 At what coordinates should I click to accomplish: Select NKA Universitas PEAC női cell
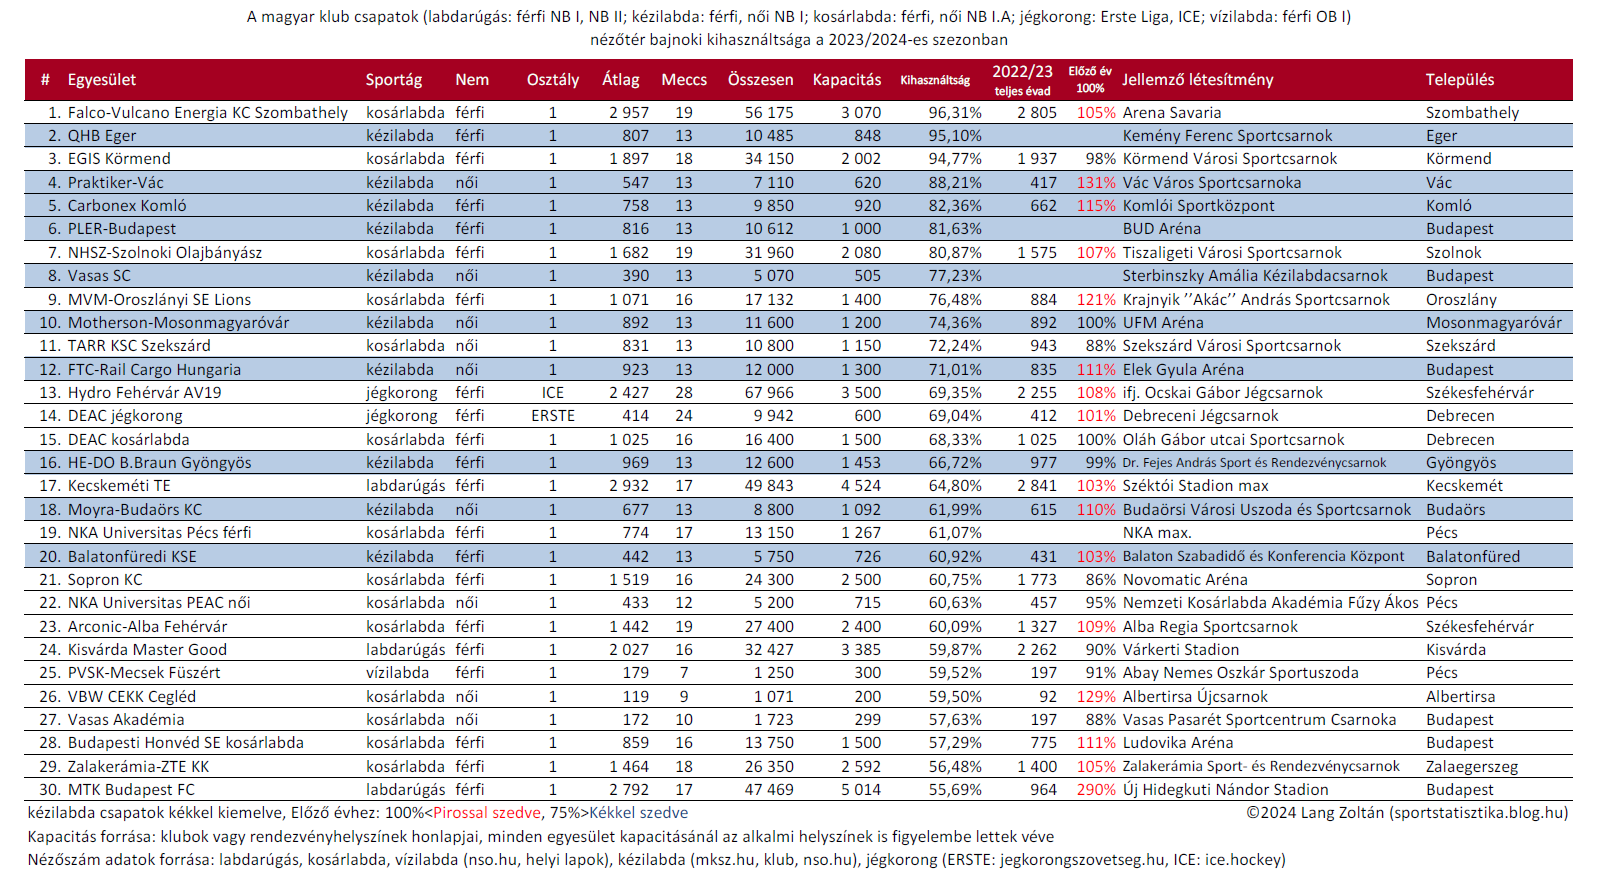click(159, 603)
